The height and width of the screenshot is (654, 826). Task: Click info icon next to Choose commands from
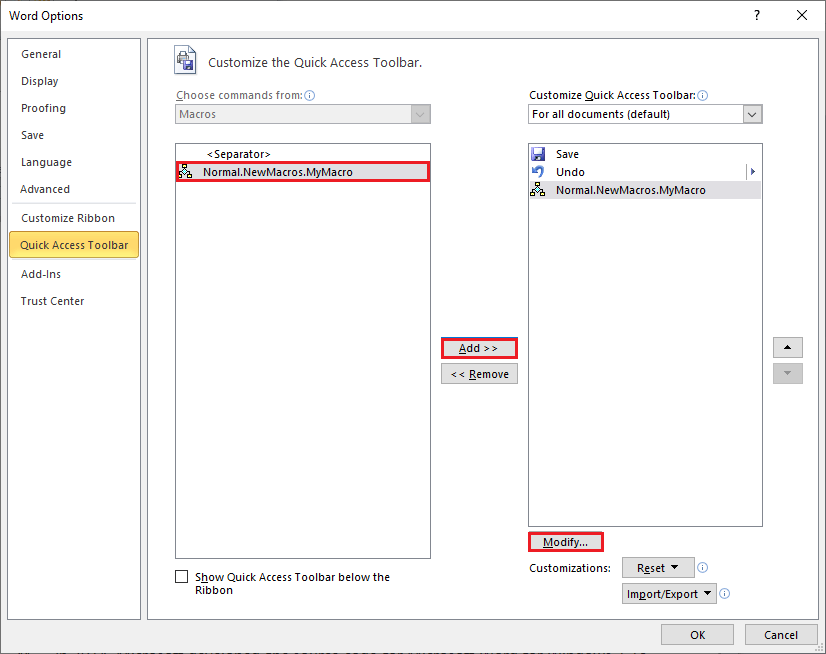[x=310, y=95]
